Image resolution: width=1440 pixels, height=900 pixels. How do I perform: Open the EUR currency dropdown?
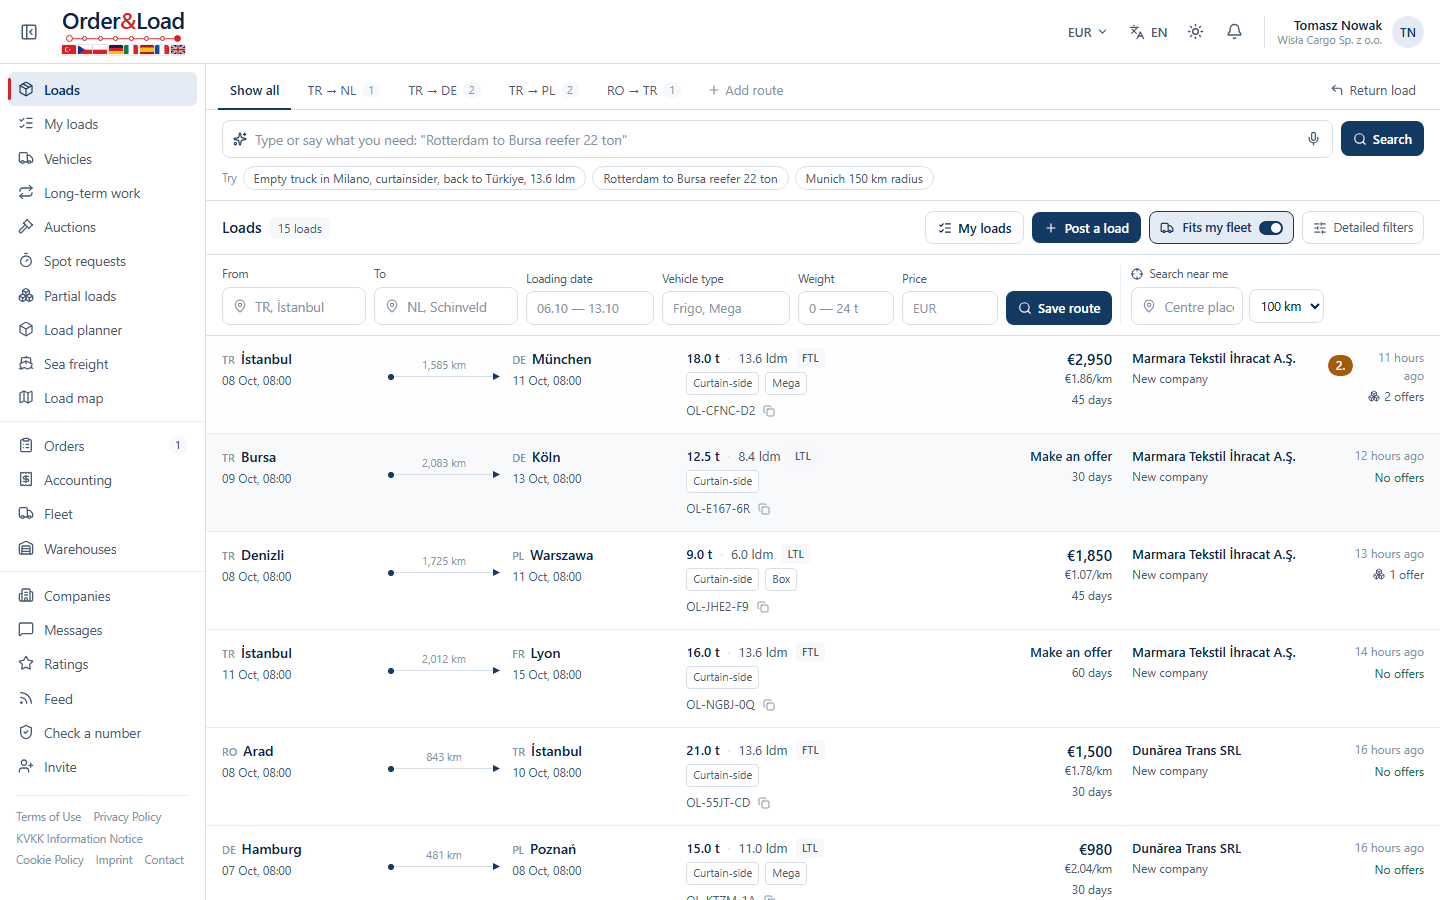[x=1087, y=32]
